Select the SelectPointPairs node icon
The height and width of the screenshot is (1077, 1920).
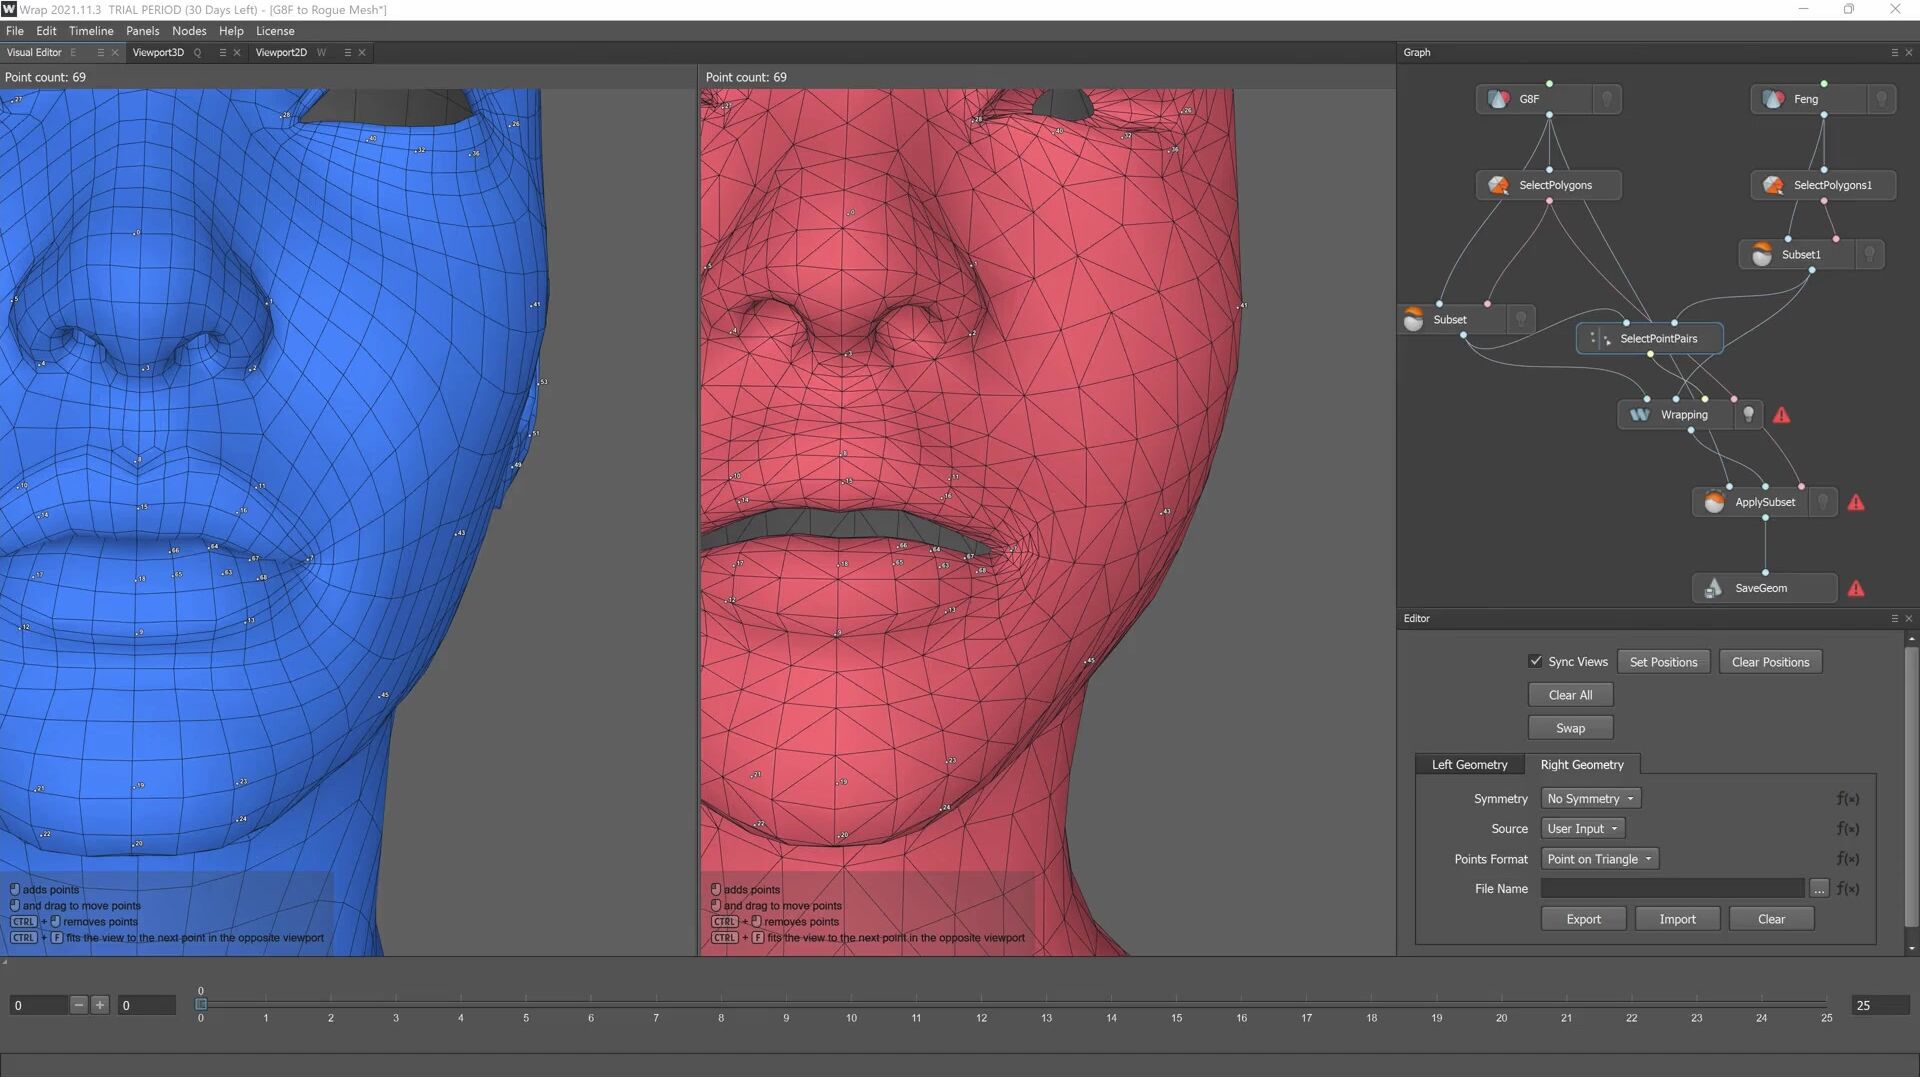[1599, 339]
